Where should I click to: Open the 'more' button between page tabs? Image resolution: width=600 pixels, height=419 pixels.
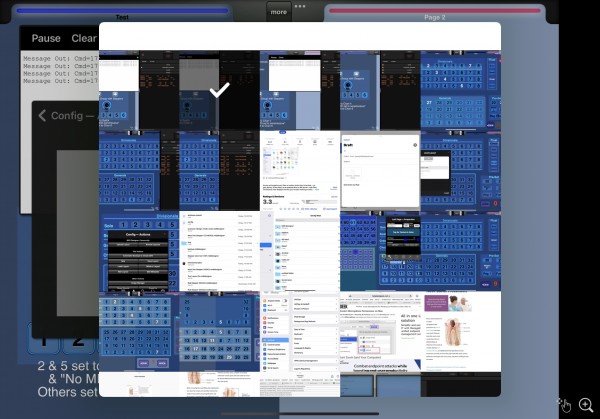pyautogui.click(x=279, y=12)
